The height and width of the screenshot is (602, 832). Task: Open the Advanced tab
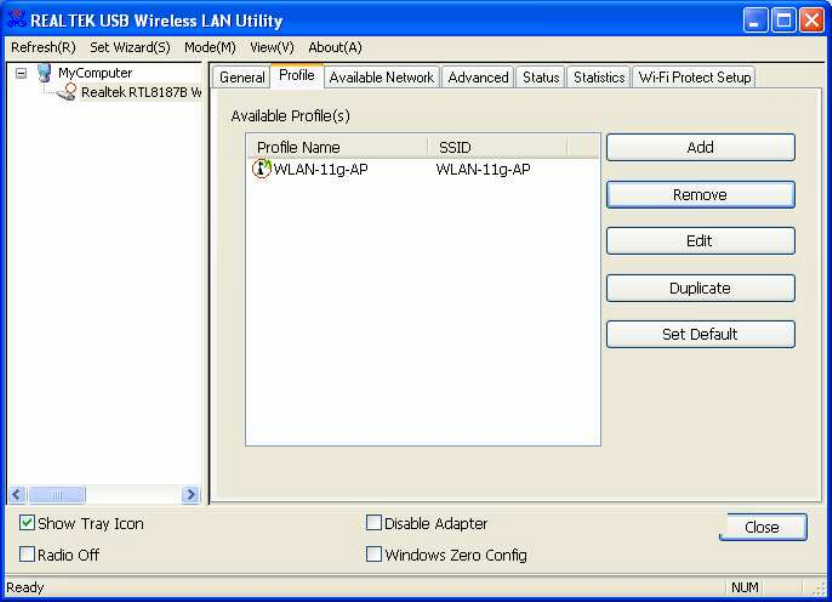[478, 77]
